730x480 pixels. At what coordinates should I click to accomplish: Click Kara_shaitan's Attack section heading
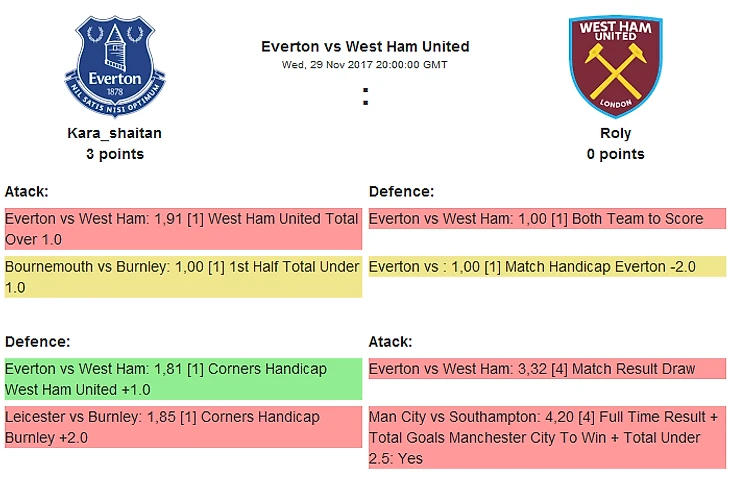[x=27, y=191]
